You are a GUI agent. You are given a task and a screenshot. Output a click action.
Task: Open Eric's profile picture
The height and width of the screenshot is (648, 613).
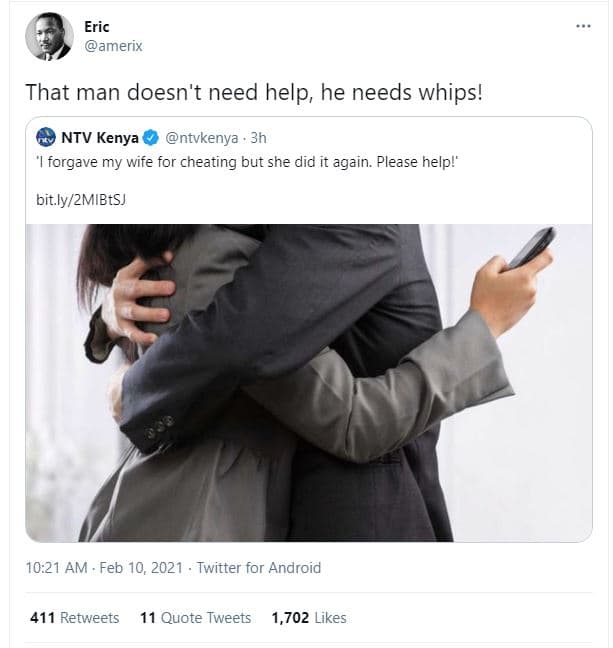tap(49, 37)
